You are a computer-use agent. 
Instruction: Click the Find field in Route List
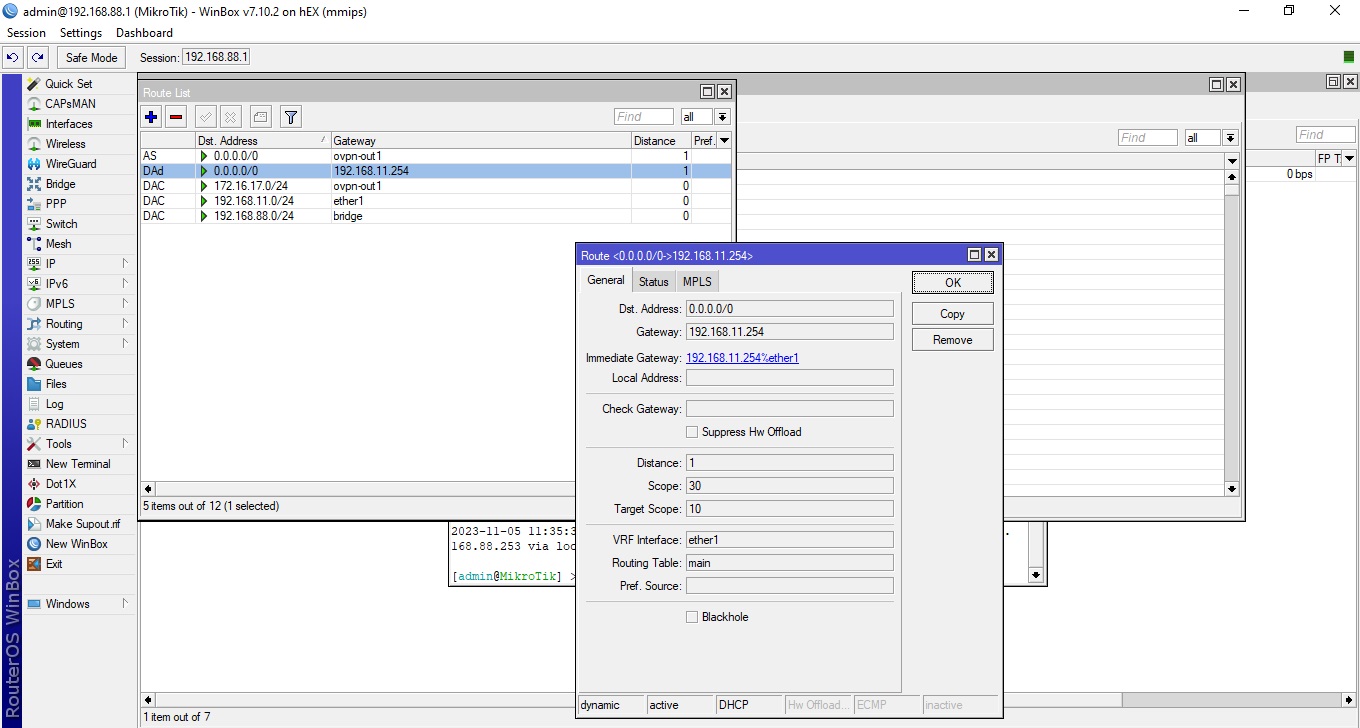pyautogui.click(x=643, y=117)
